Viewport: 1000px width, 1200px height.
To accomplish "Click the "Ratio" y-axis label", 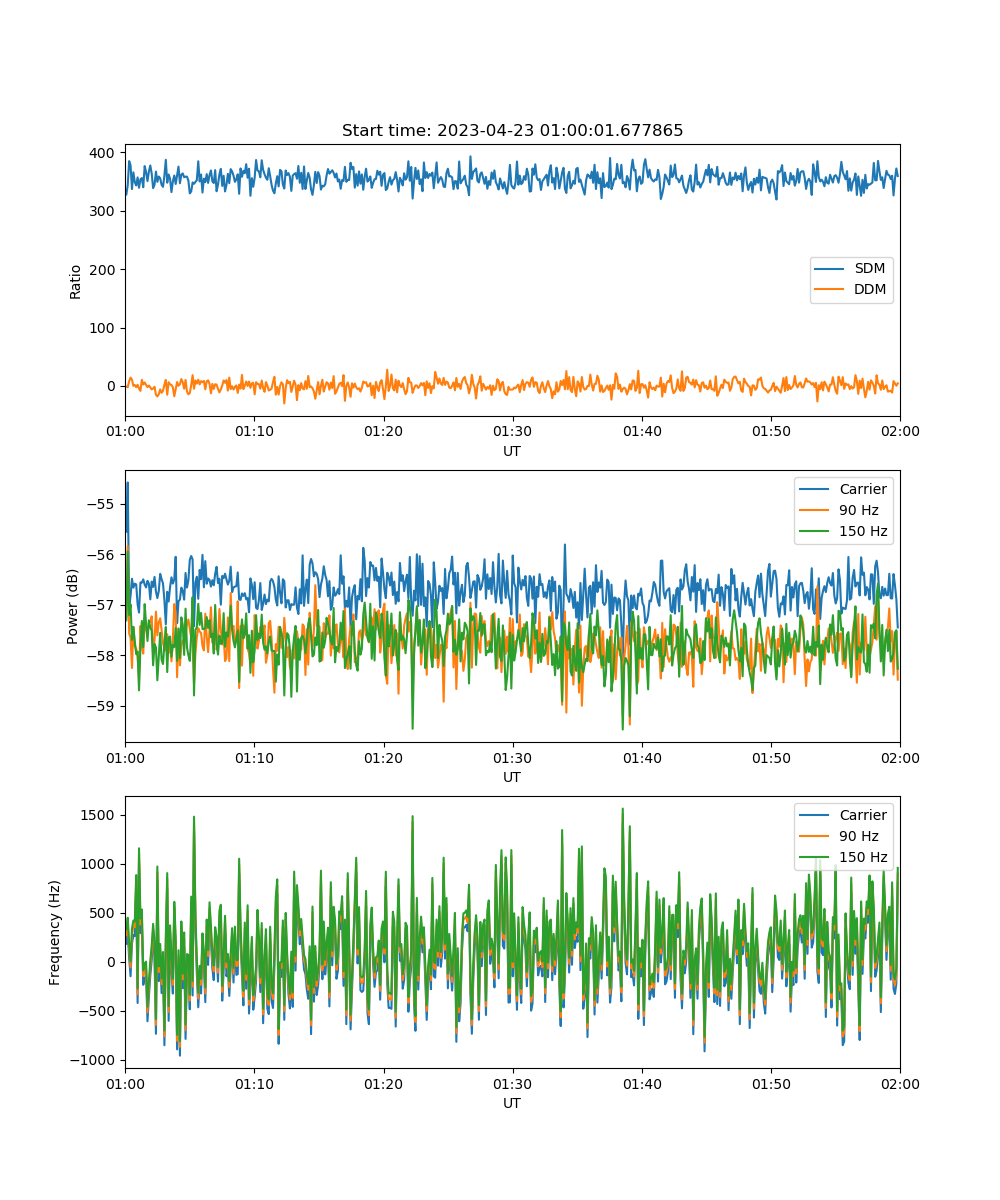I will tap(76, 280).
